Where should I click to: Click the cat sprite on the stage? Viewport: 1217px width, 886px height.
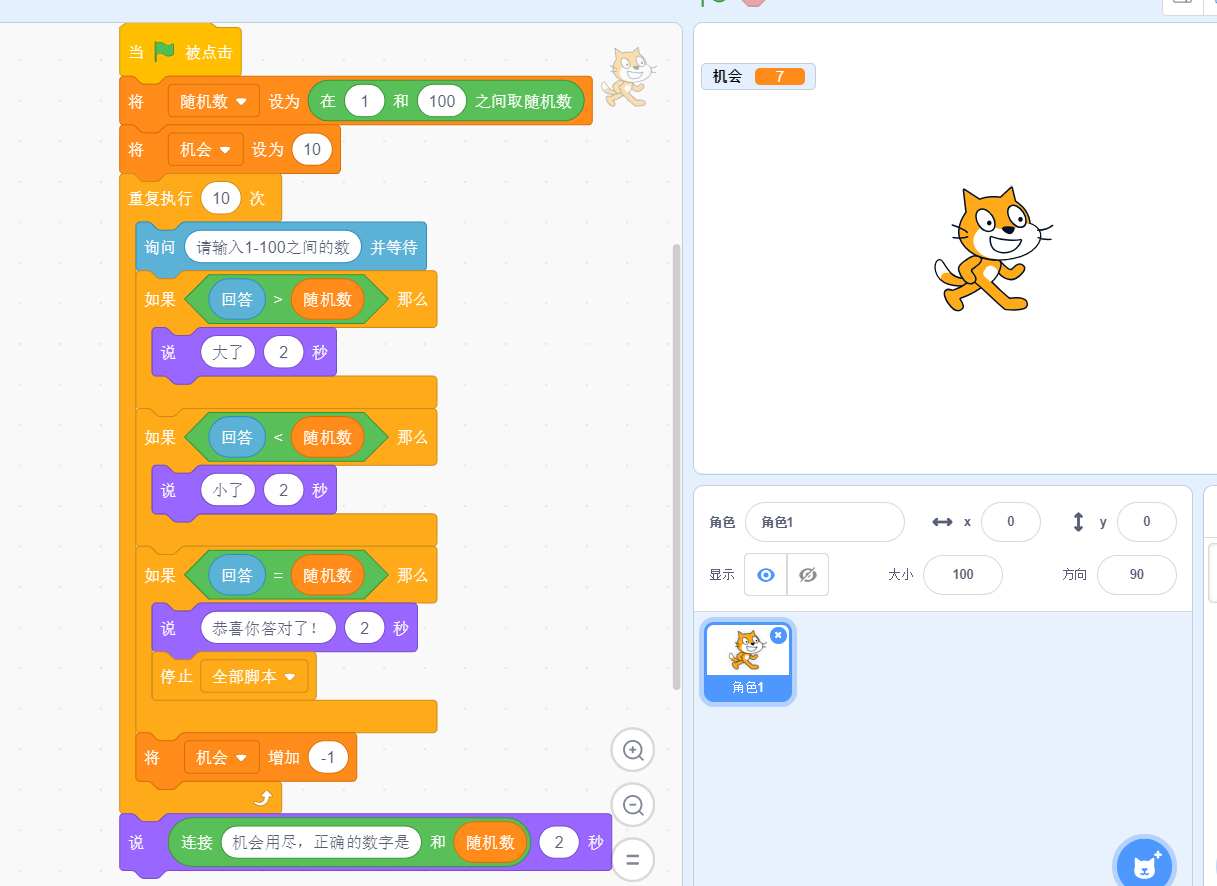pyautogui.click(x=992, y=249)
